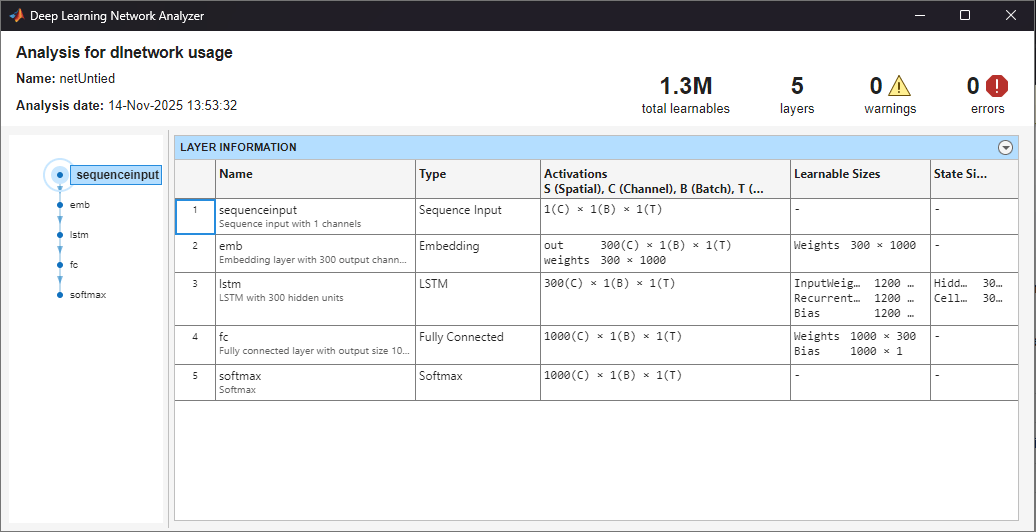Click the lstm name cell in table
The height and width of the screenshot is (532, 1036).
click(315, 299)
